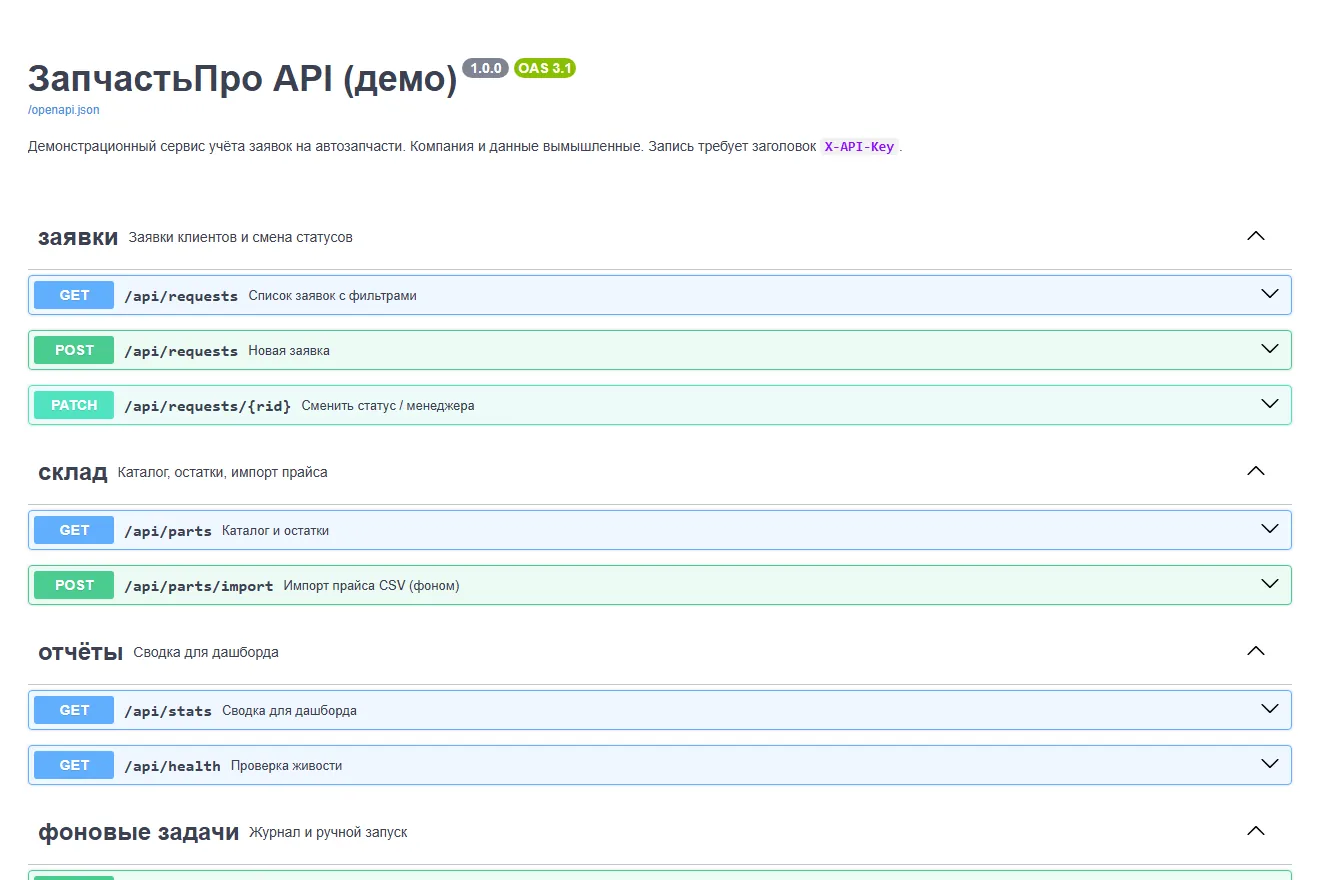This screenshot has width=1320, height=880.
Task: Expand the GET /api/requests row arrow
Action: click(1270, 294)
